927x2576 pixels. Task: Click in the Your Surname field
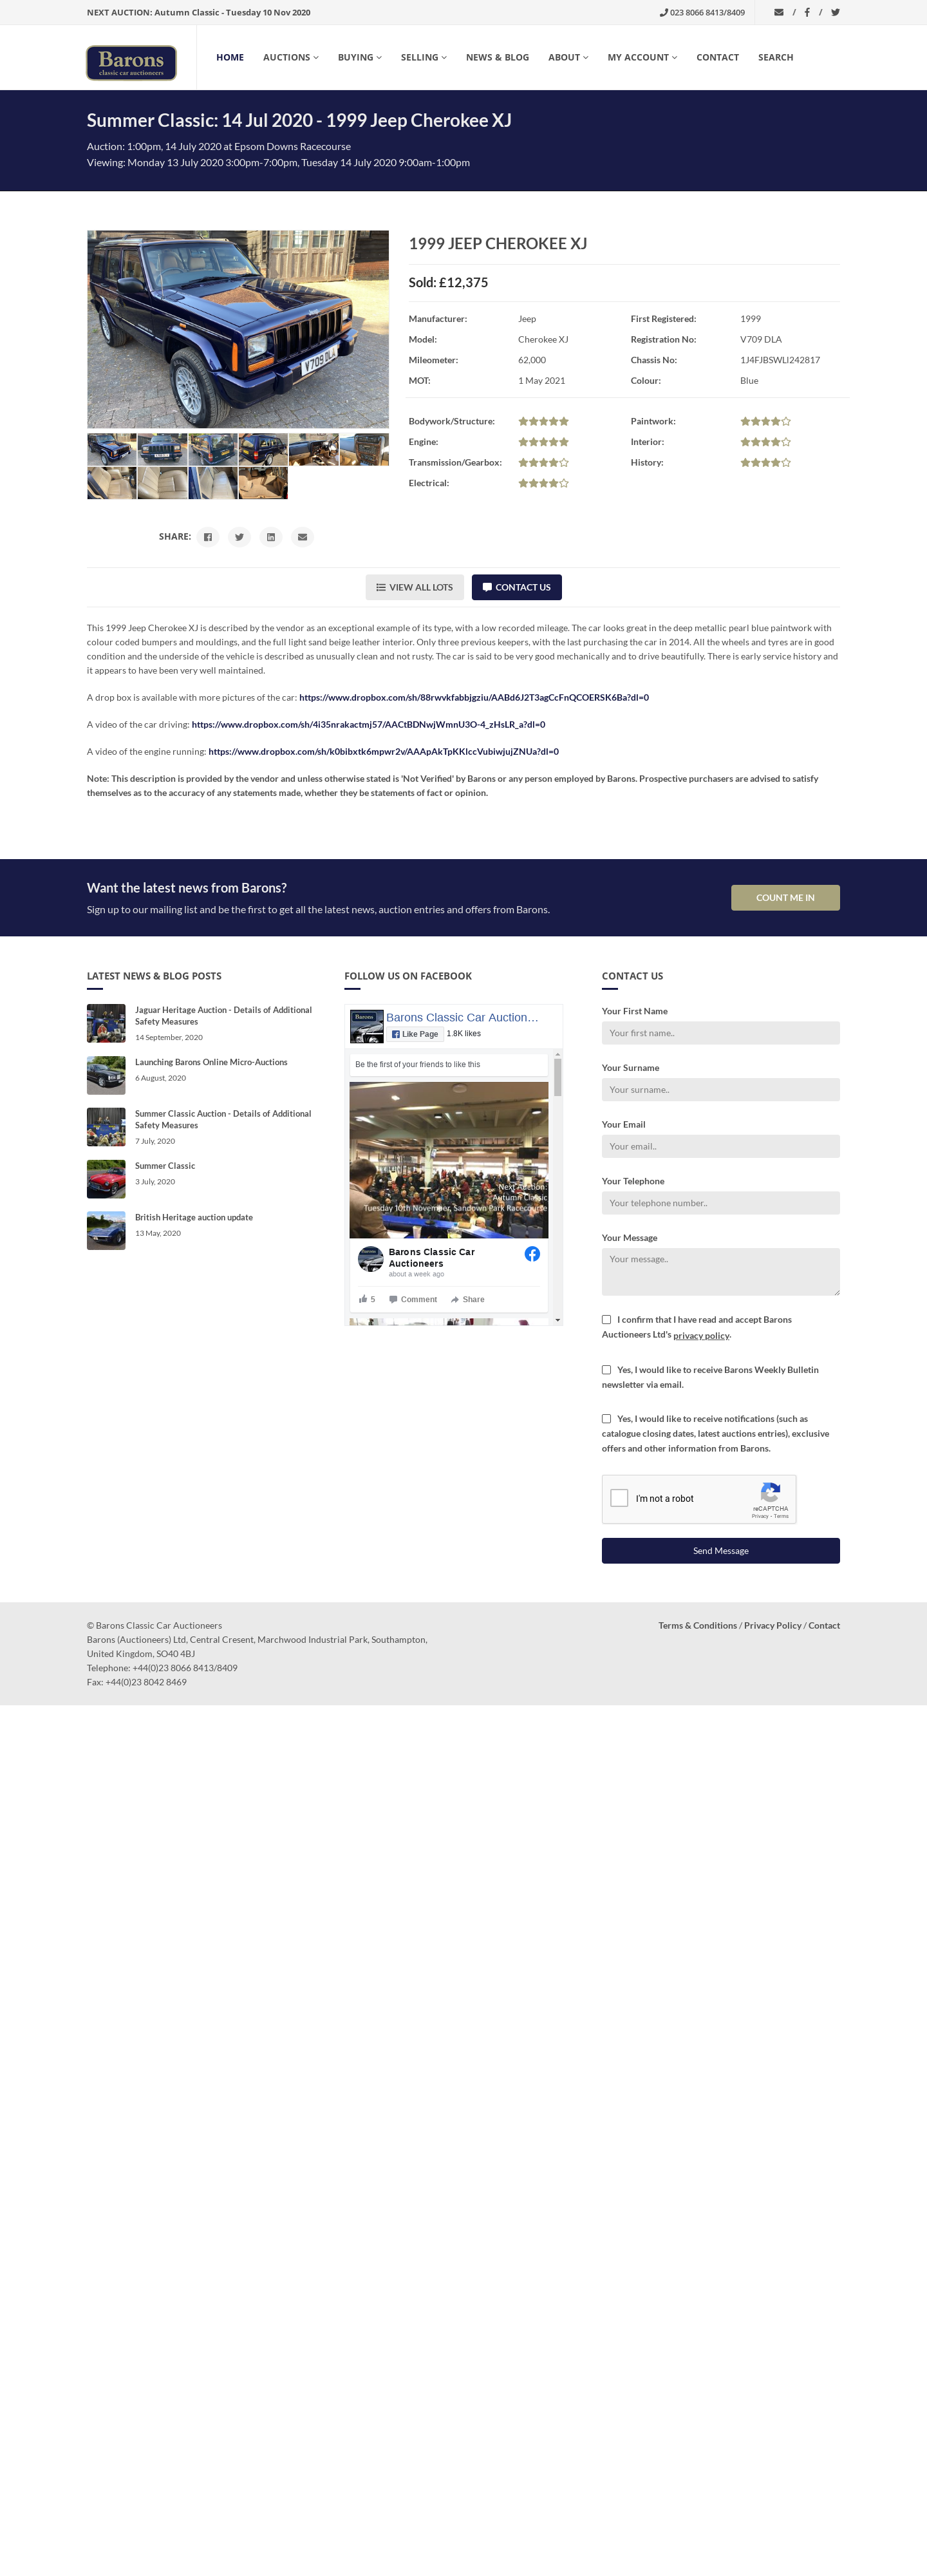pos(720,1090)
